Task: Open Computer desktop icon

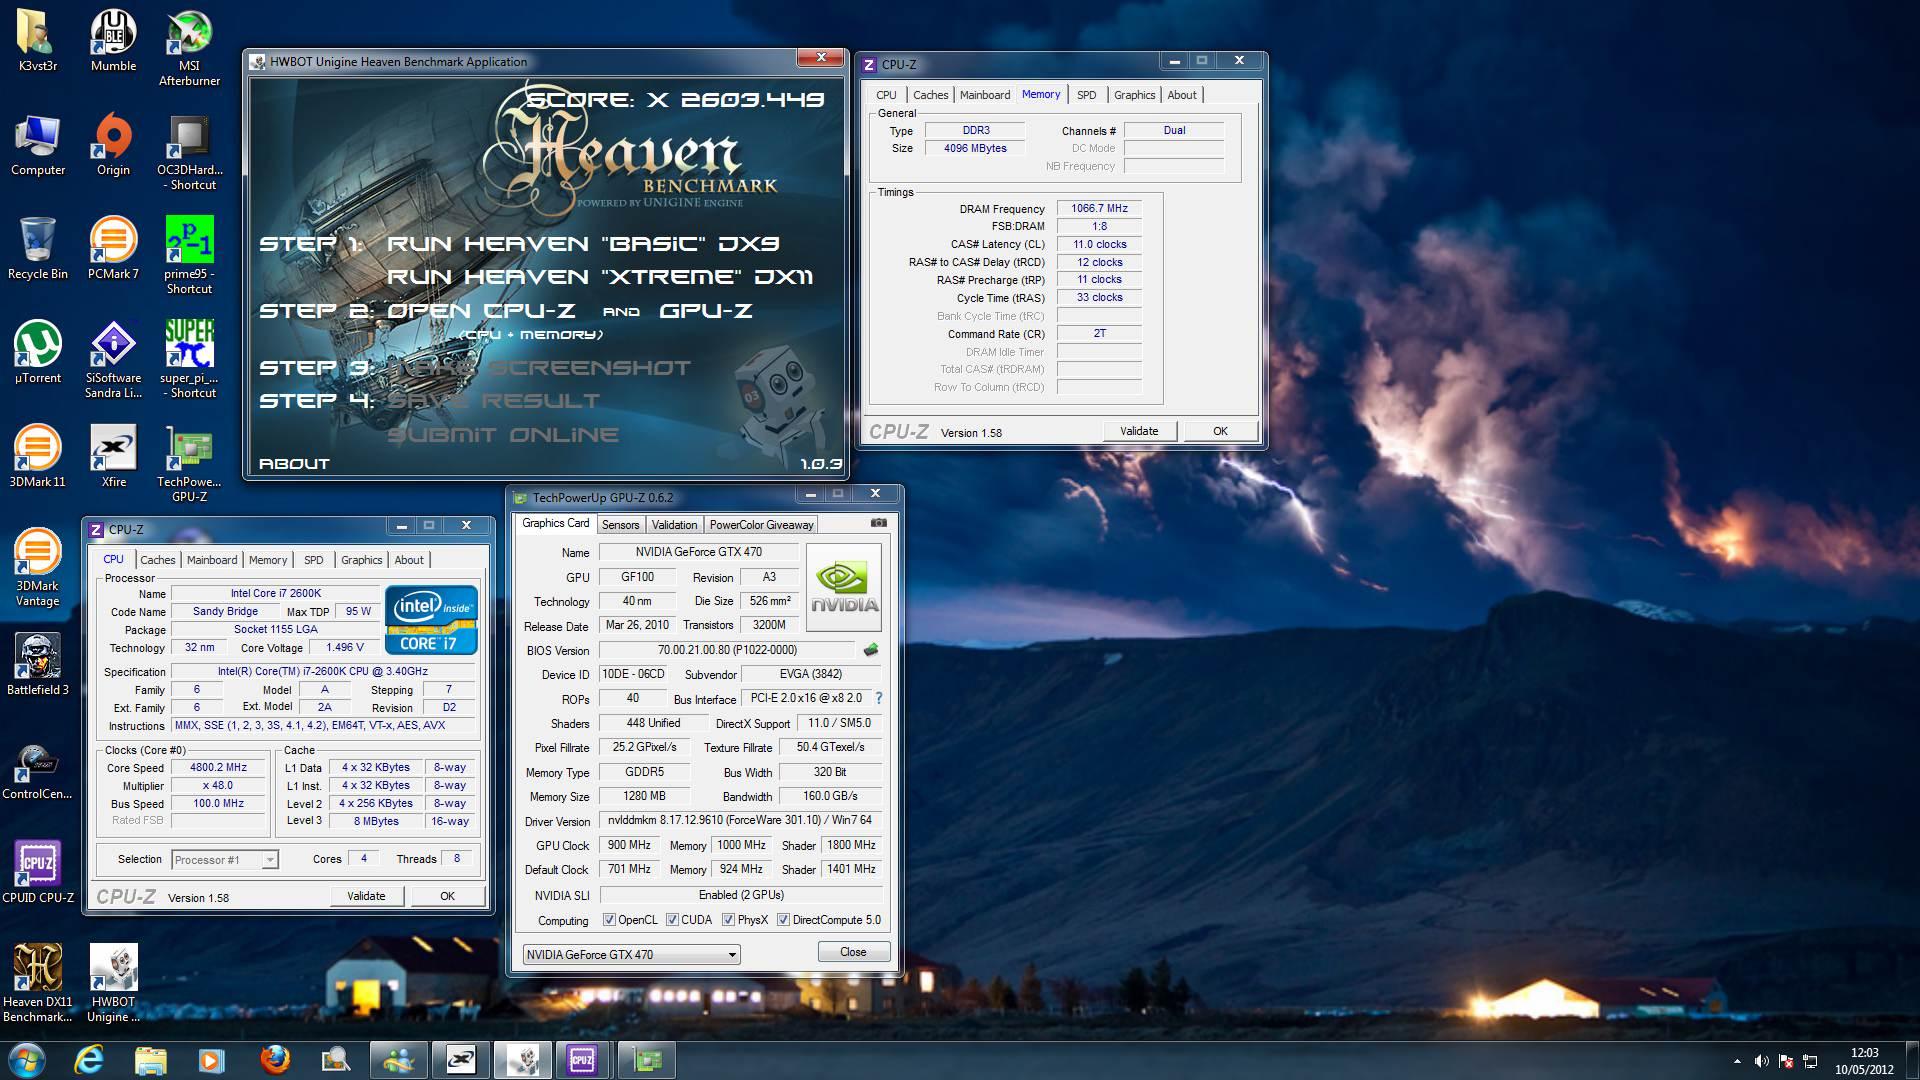Action: [38, 146]
